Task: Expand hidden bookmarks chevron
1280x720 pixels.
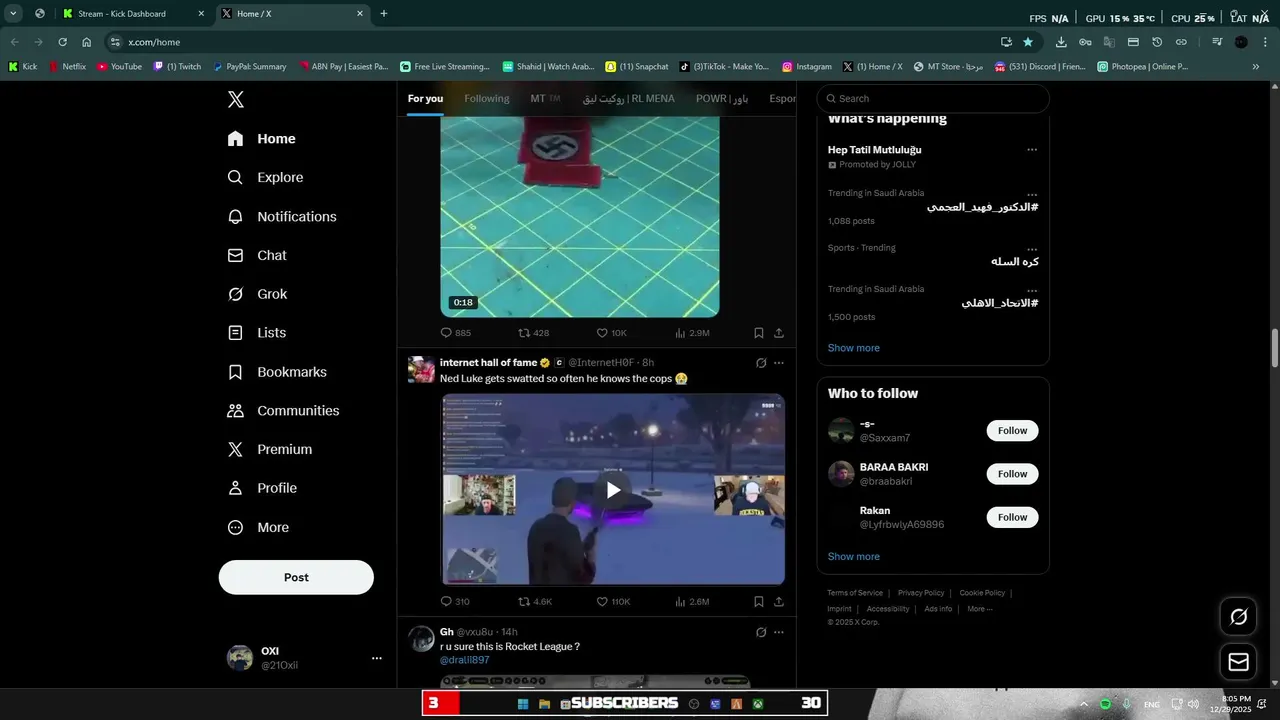Action: pyautogui.click(x=1256, y=67)
